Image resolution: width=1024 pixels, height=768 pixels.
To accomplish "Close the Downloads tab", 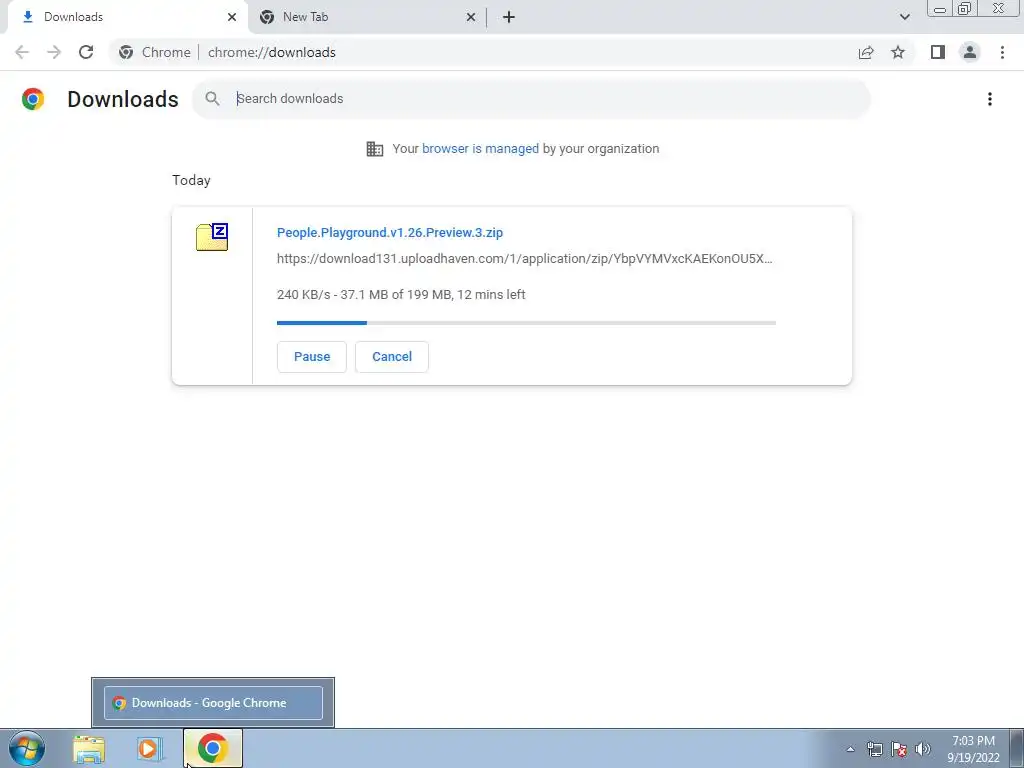I will (x=232, y=17).
